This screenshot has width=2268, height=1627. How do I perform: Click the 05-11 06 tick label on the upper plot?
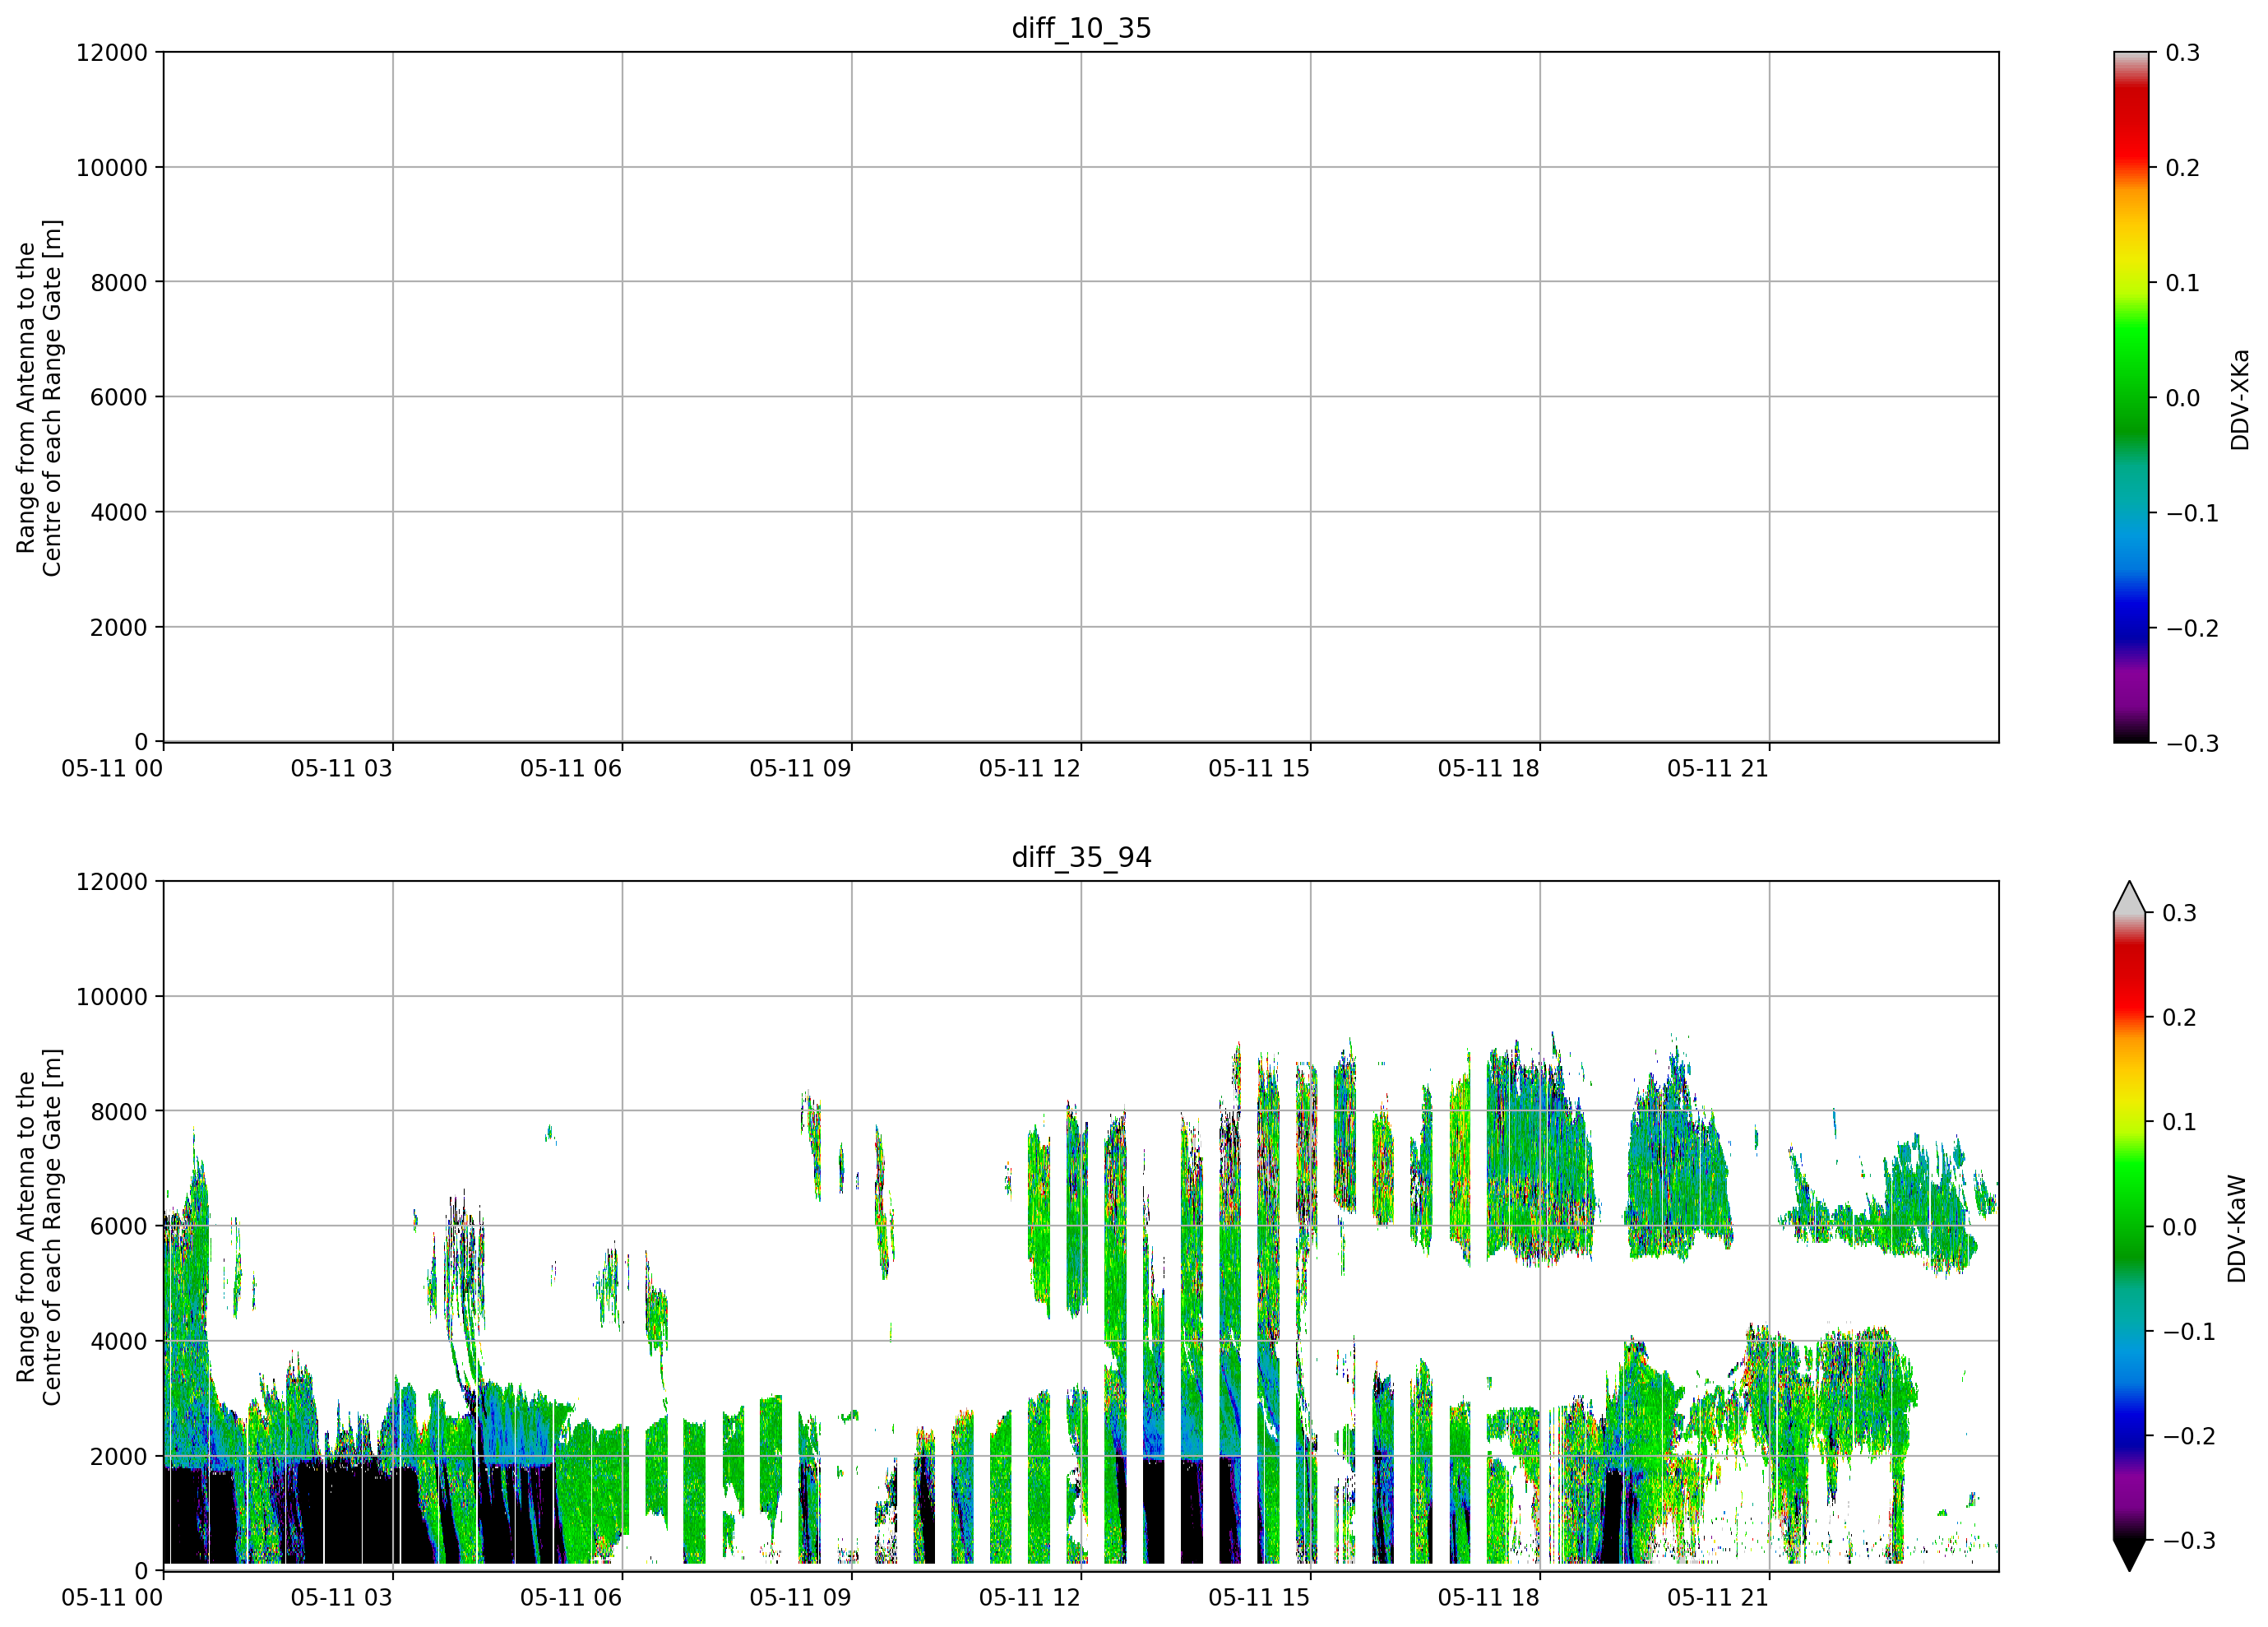pos(570,768)
